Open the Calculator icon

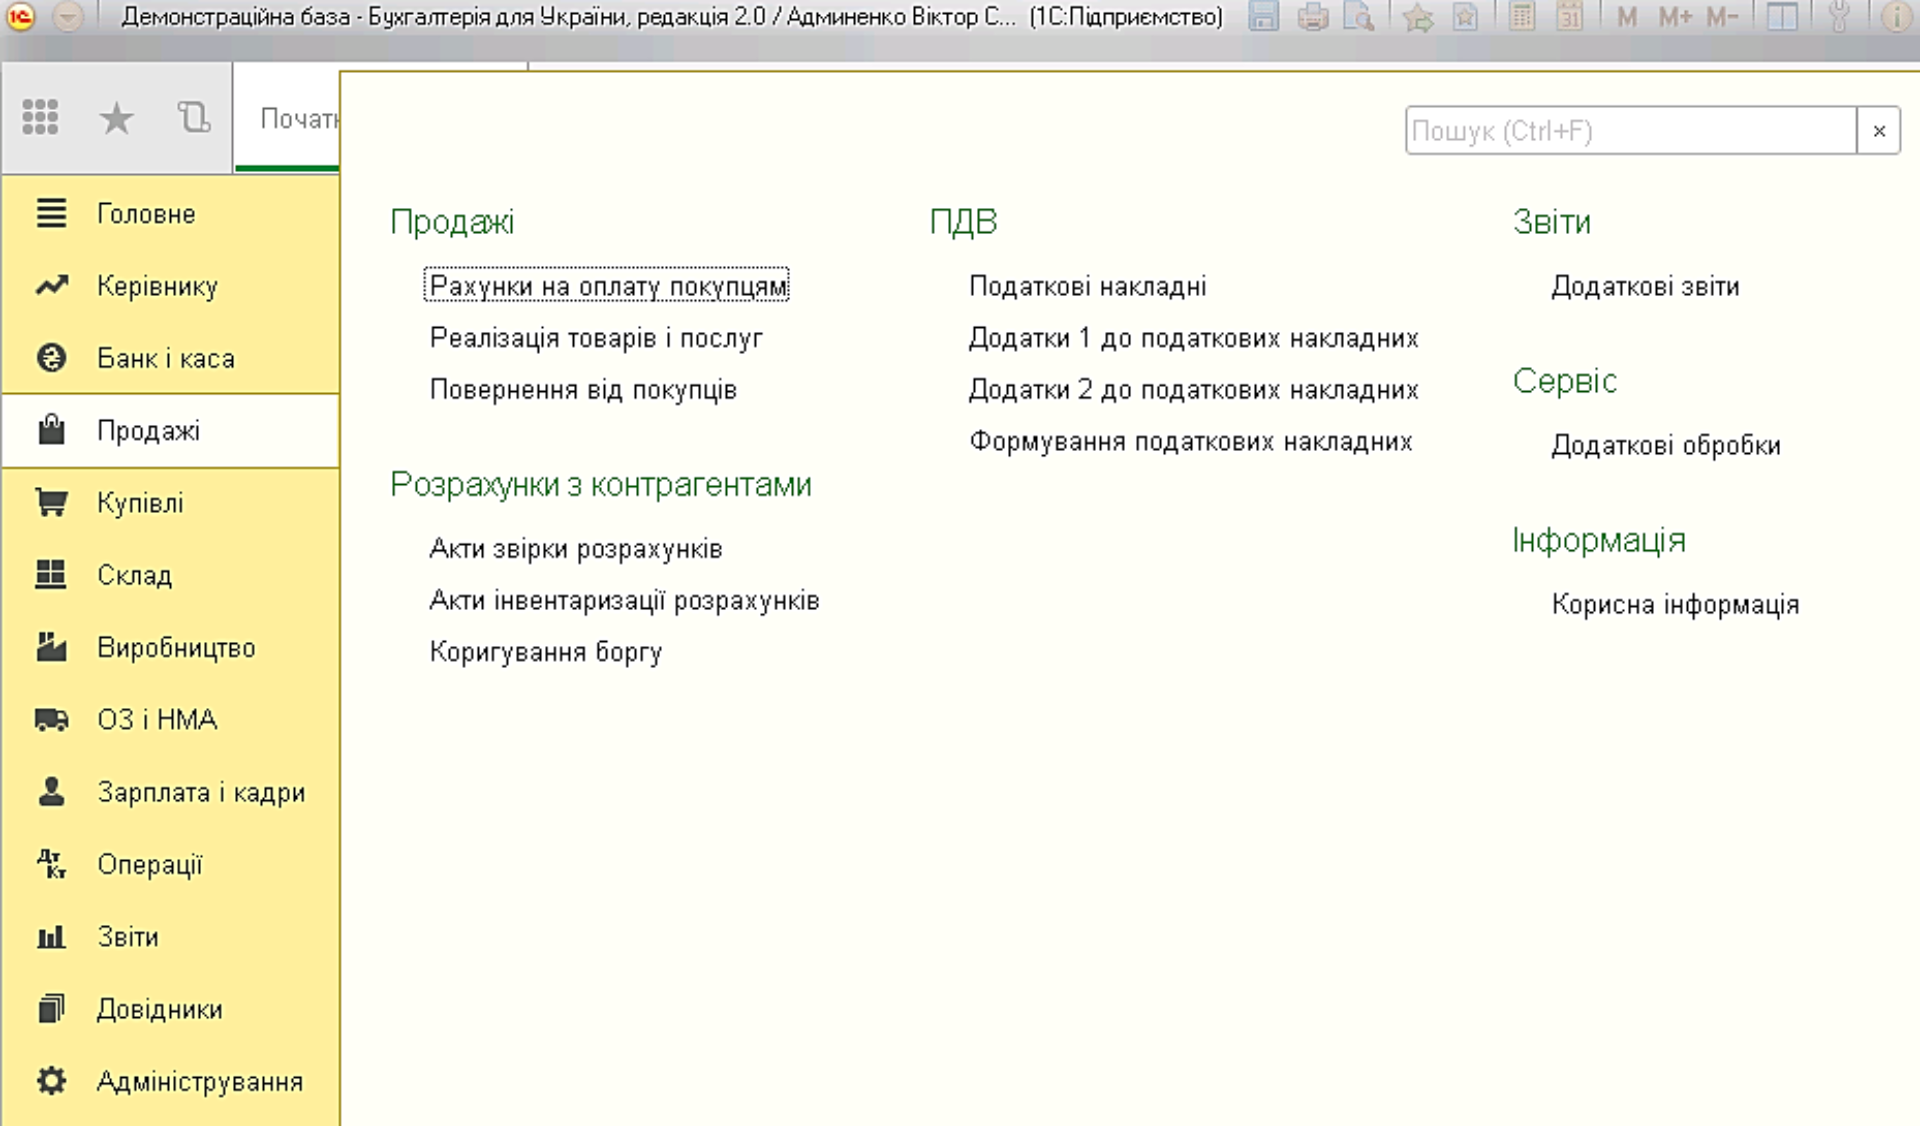[x=1522, y=16]
